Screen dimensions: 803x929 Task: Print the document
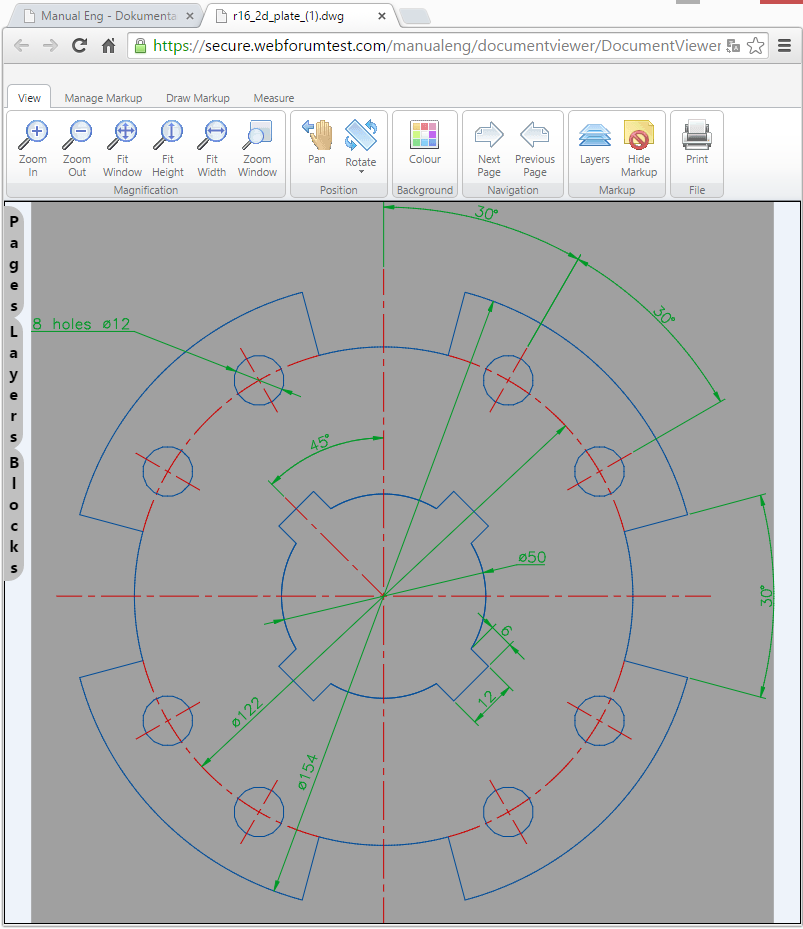click(x=697, y=142)
